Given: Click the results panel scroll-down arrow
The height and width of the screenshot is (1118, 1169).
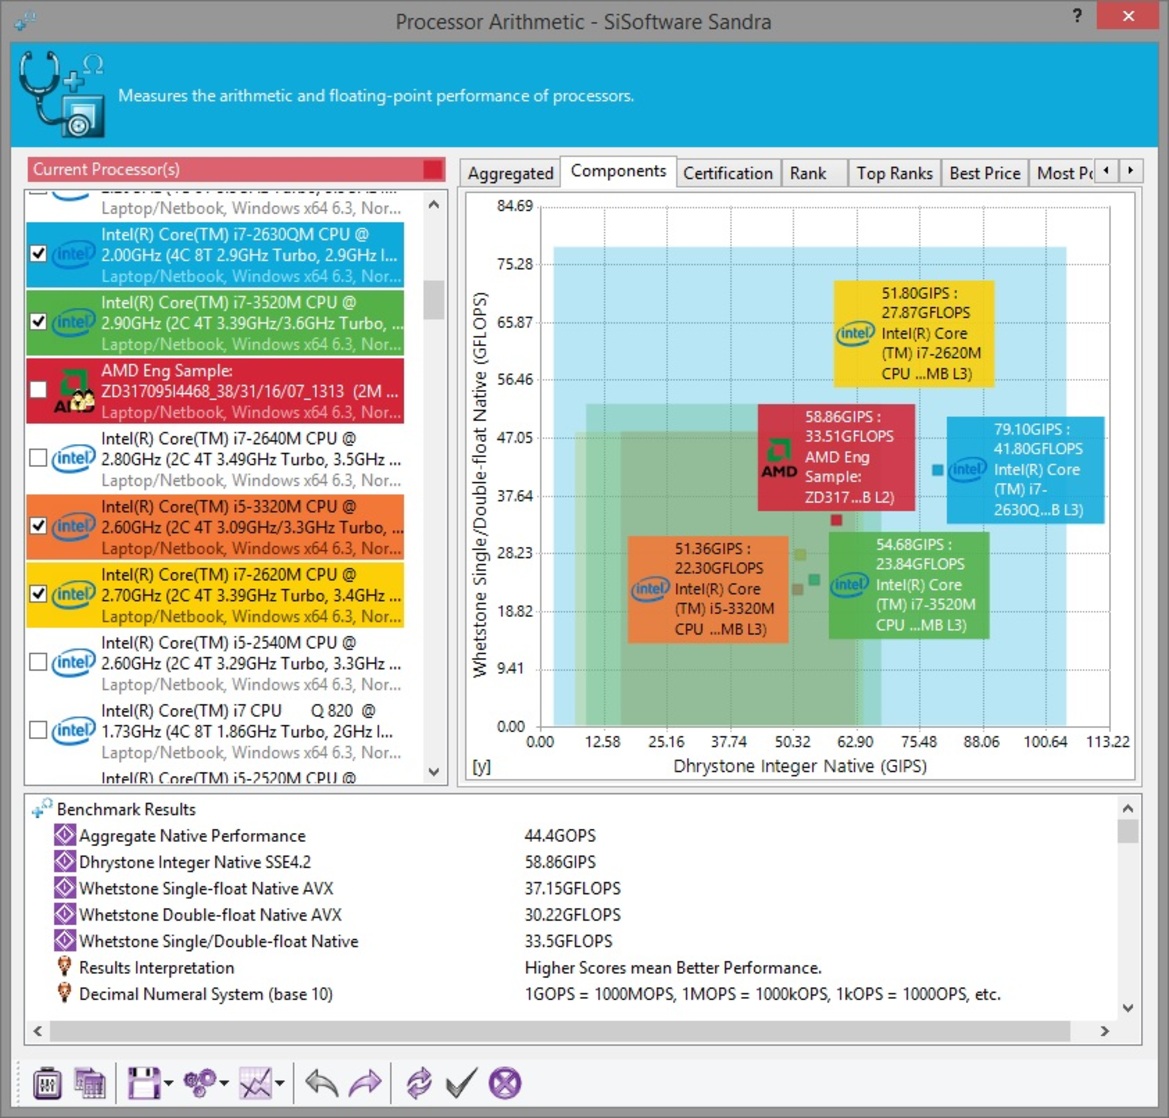Looking at the screenshot, I should 1128,1008.
